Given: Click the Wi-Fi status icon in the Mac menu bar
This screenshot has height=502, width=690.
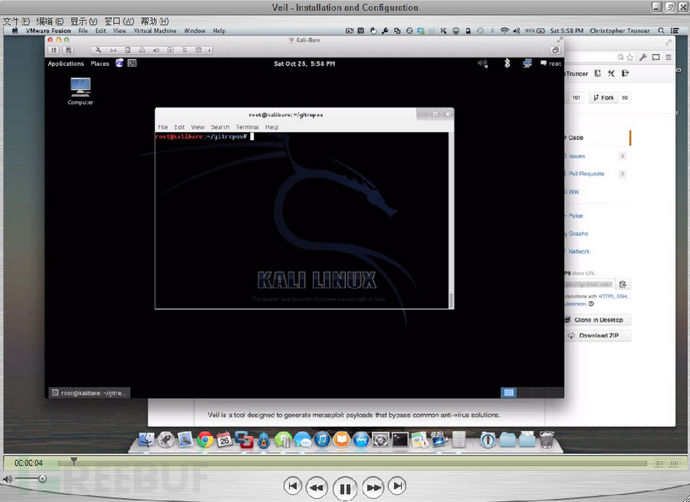Looking at the screenshot, I should (504, 30).
